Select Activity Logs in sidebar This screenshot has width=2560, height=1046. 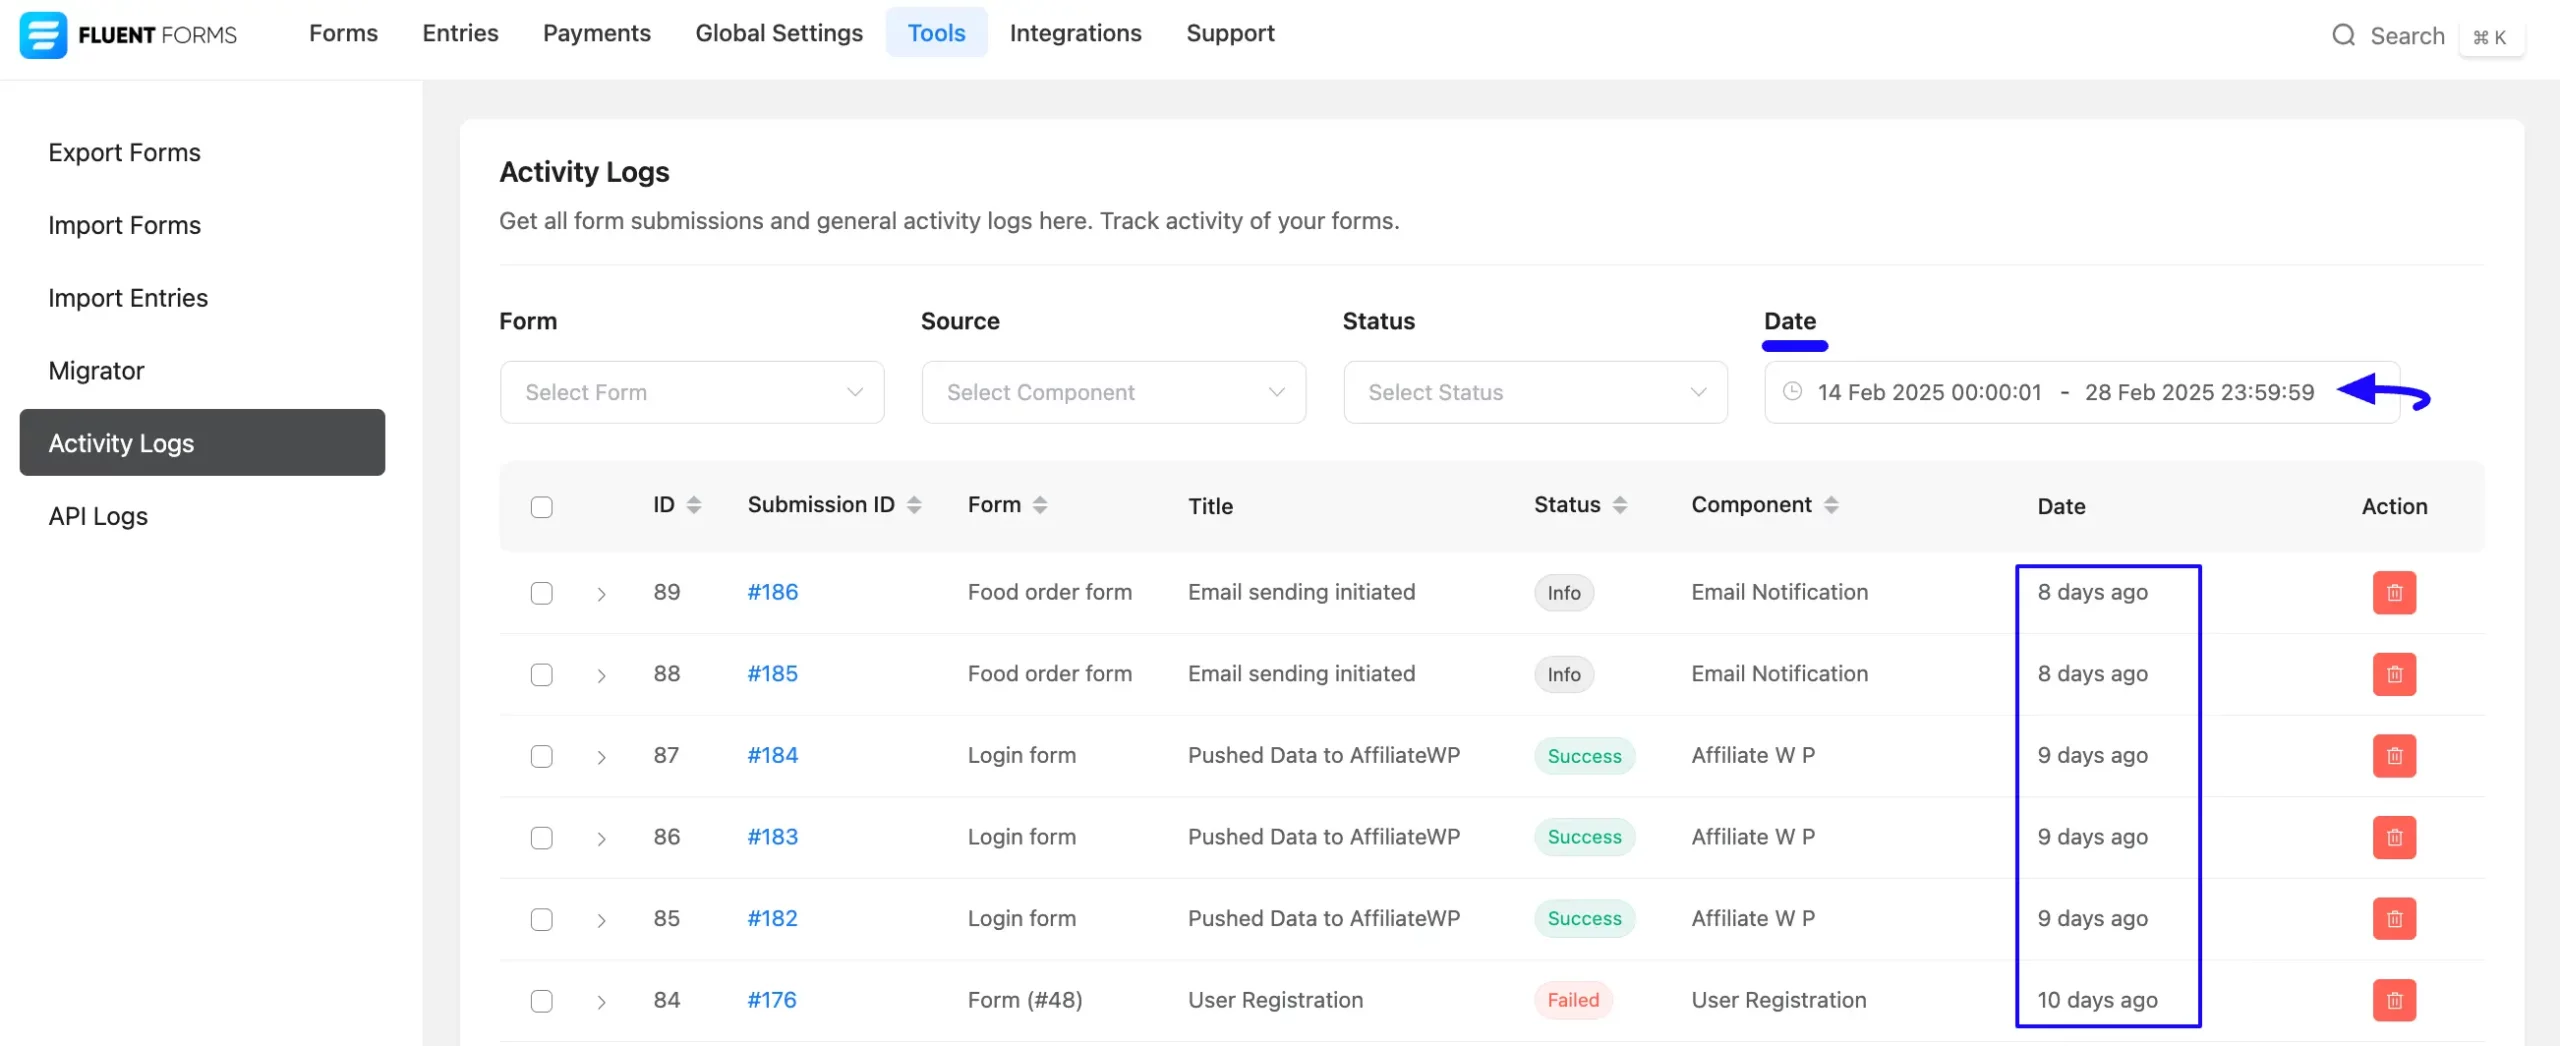202,442
